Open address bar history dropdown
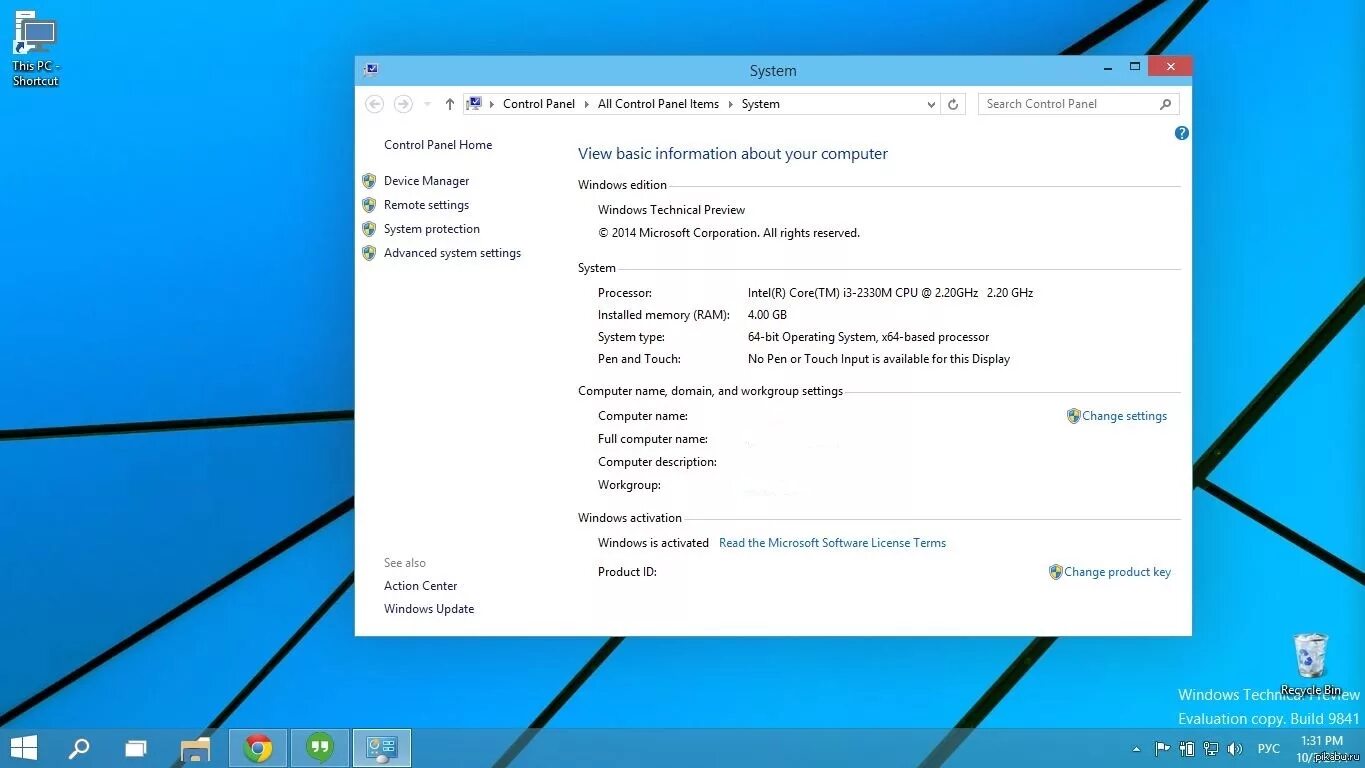1365x768 pixels. tap(931, 104)
